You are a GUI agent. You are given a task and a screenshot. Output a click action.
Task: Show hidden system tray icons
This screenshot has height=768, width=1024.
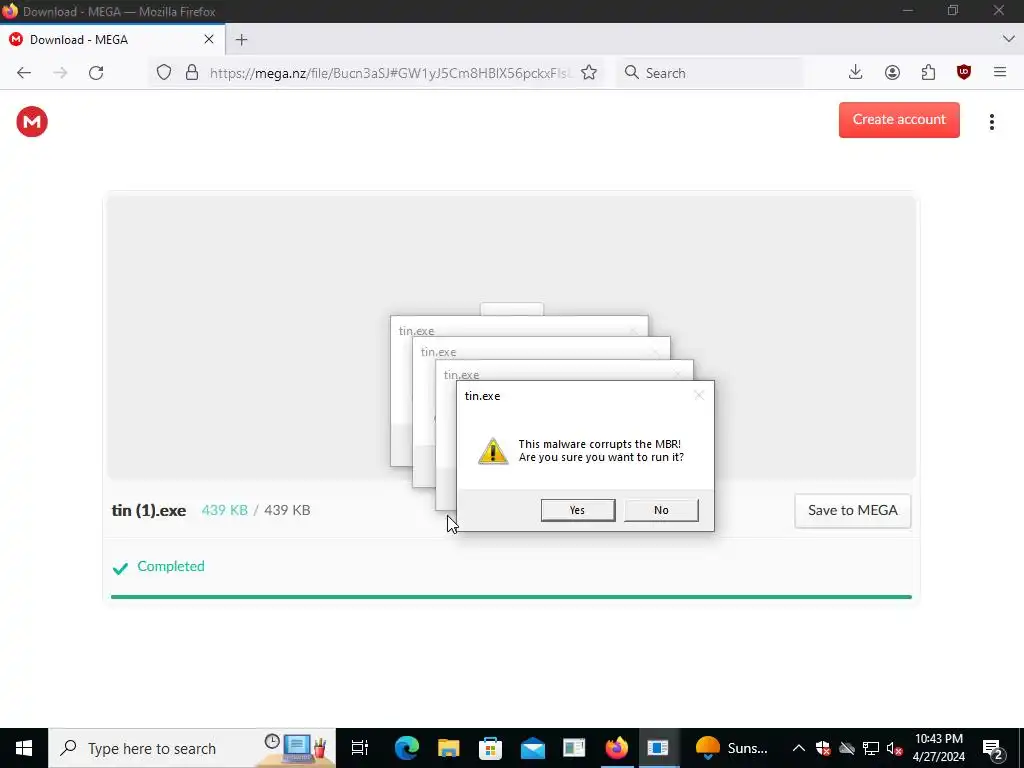coord(799,748)
